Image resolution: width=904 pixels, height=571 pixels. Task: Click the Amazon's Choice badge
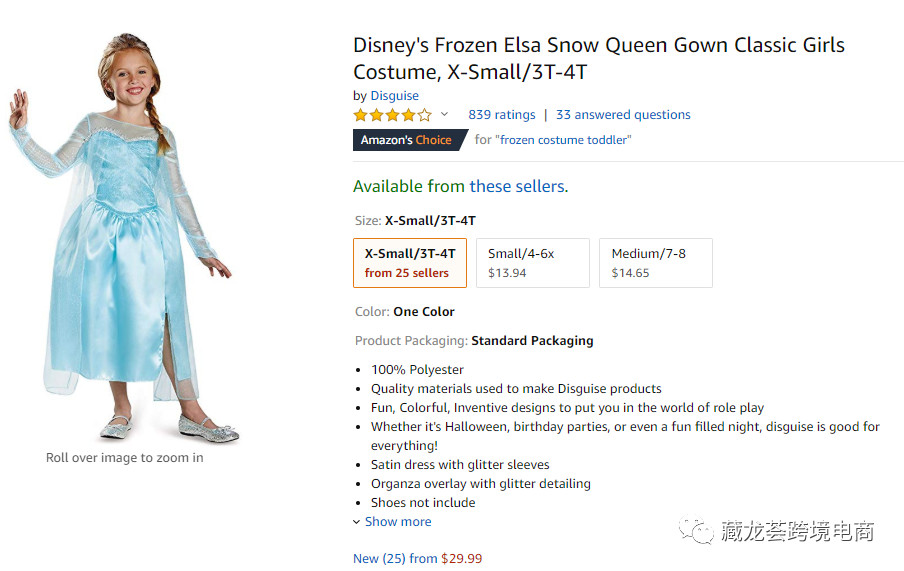pos(406,140)
